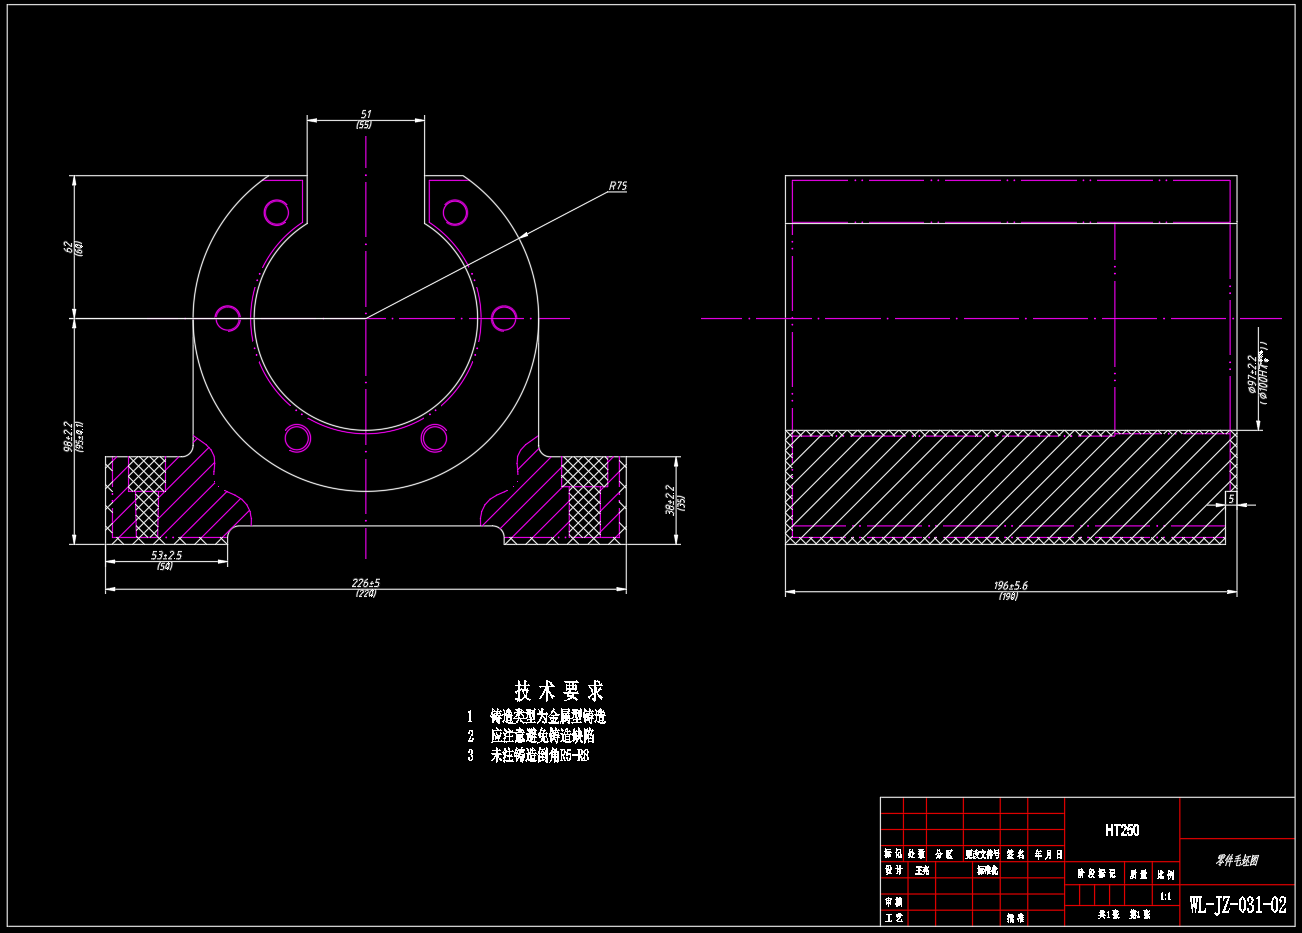
Task: Click the 设计 cell in title block
Action: (x=892, y=870)
